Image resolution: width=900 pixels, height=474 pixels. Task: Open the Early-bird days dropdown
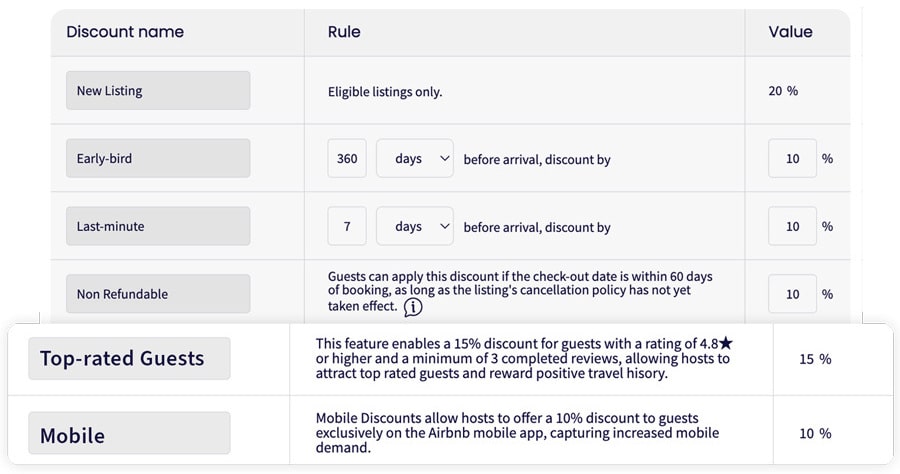(x=414, y=158)
